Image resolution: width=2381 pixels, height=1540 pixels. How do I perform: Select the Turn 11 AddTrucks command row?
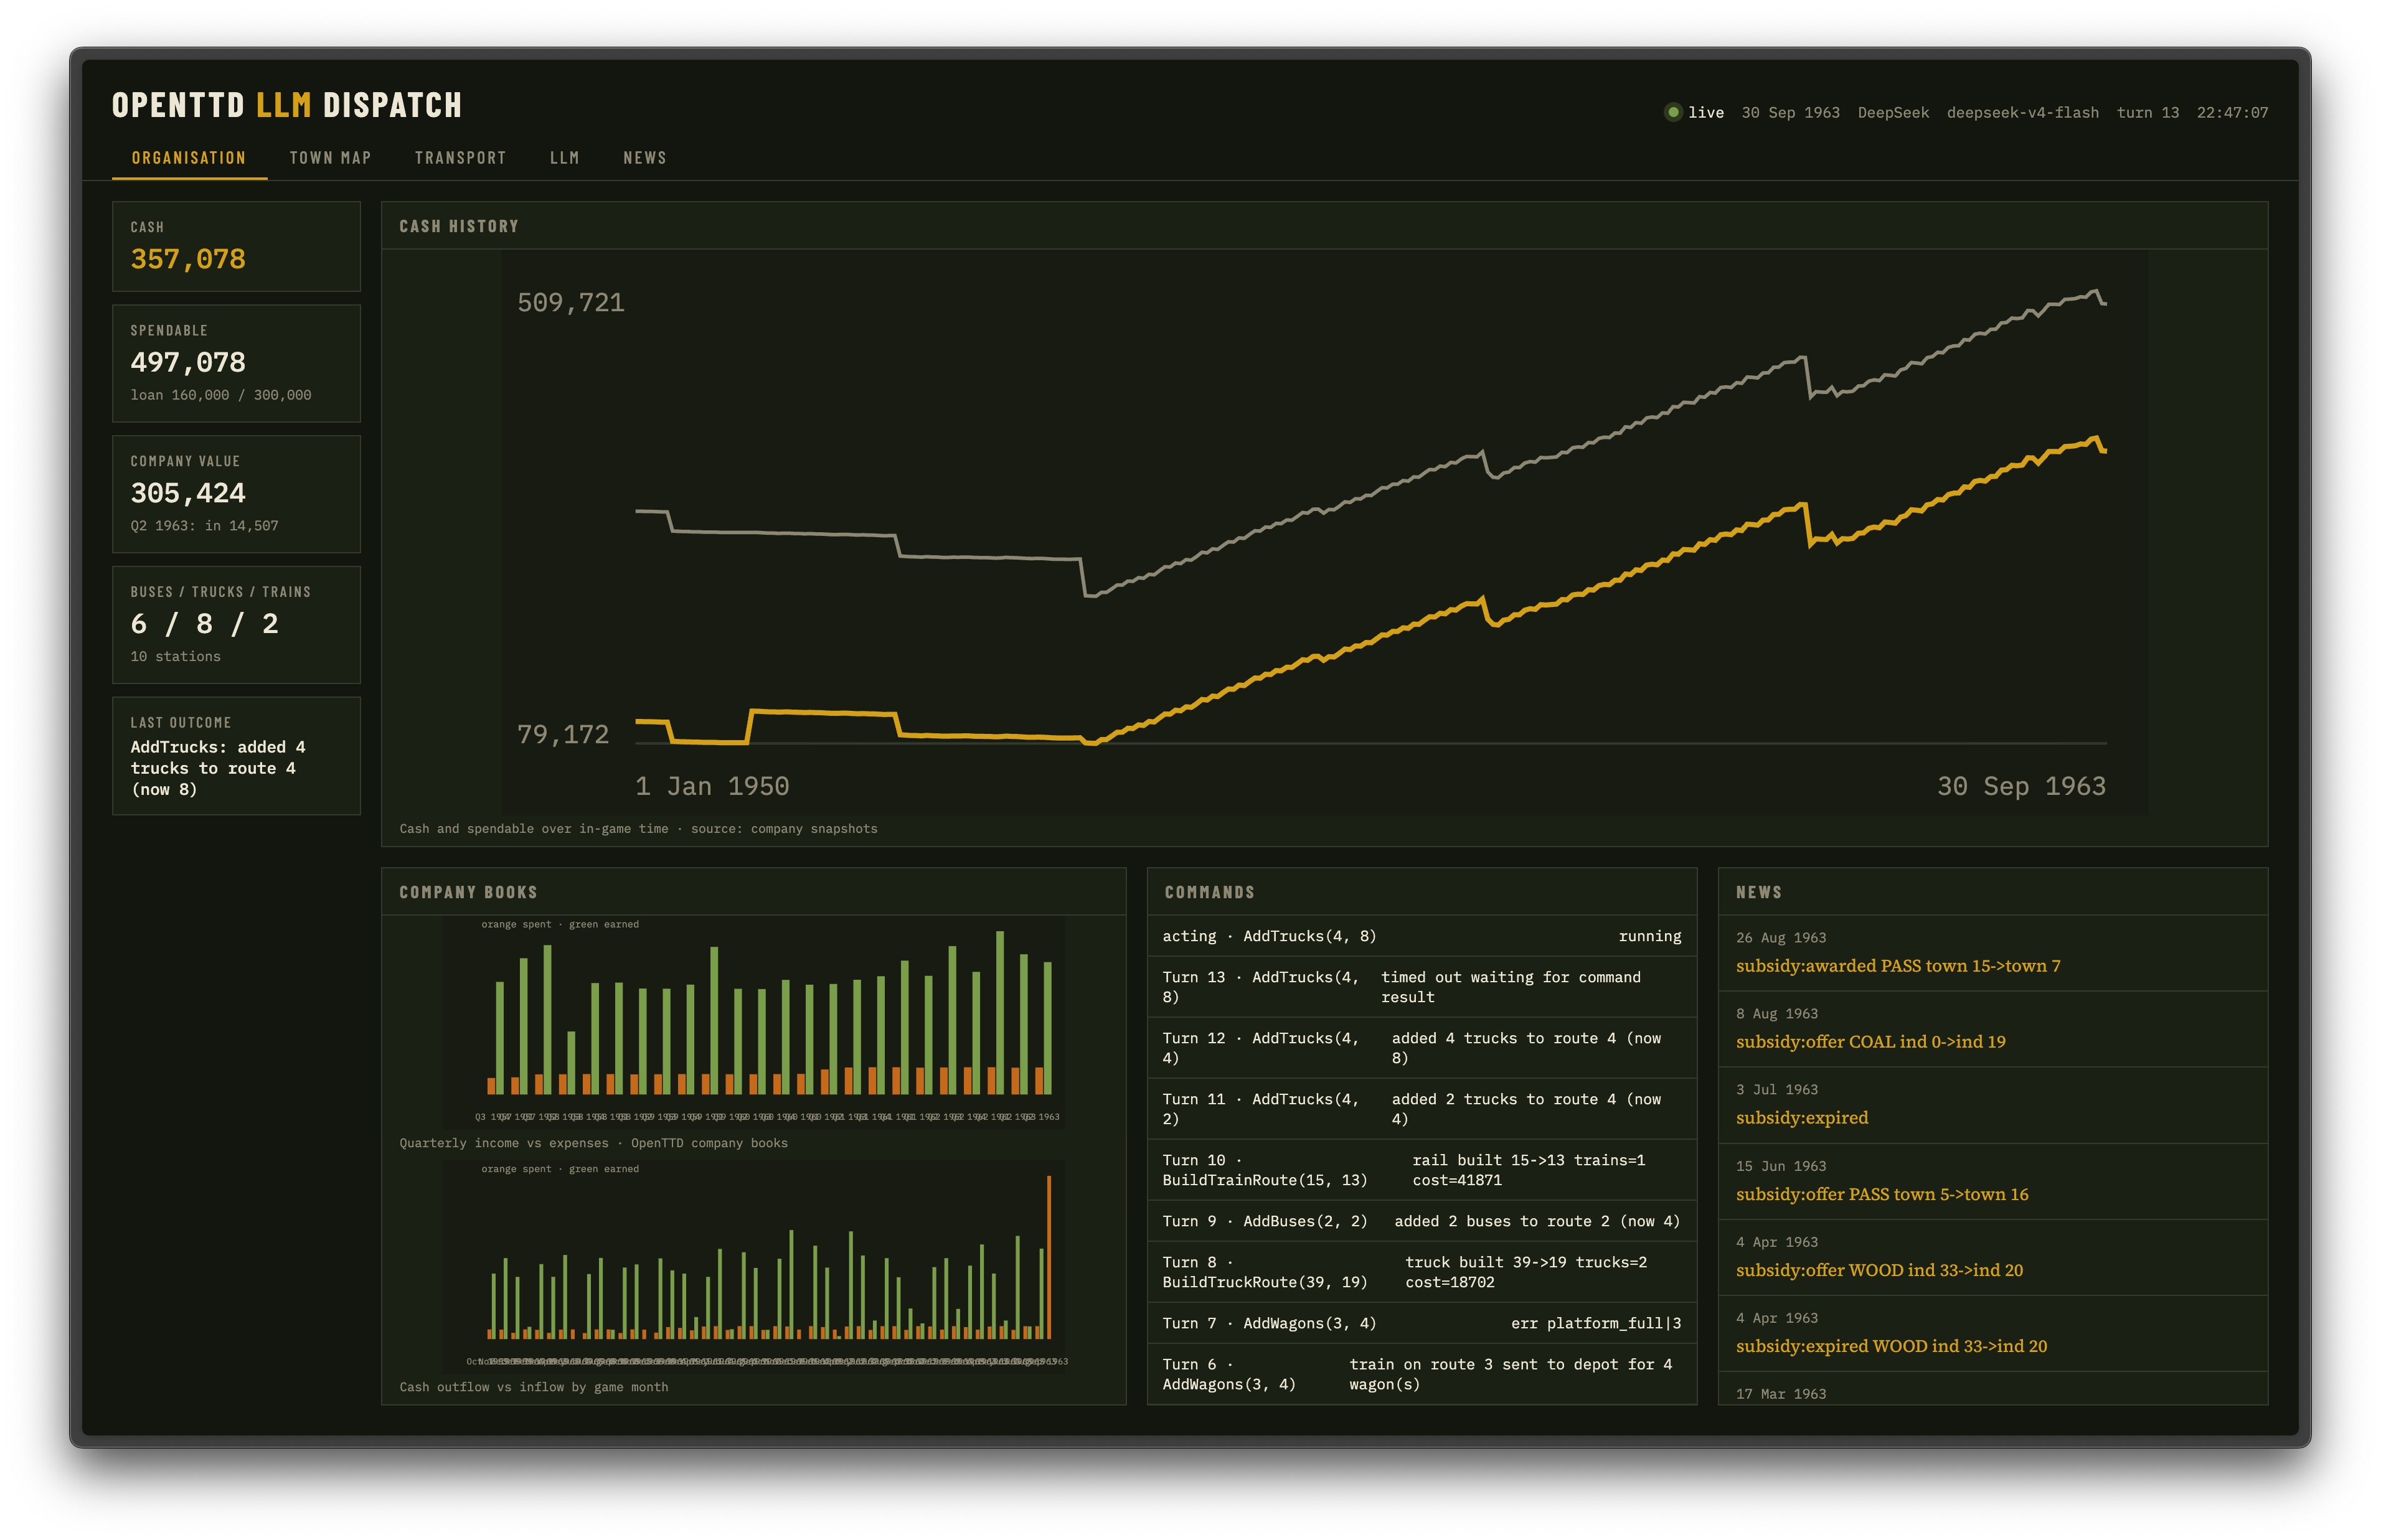tap(1421, 1109)
